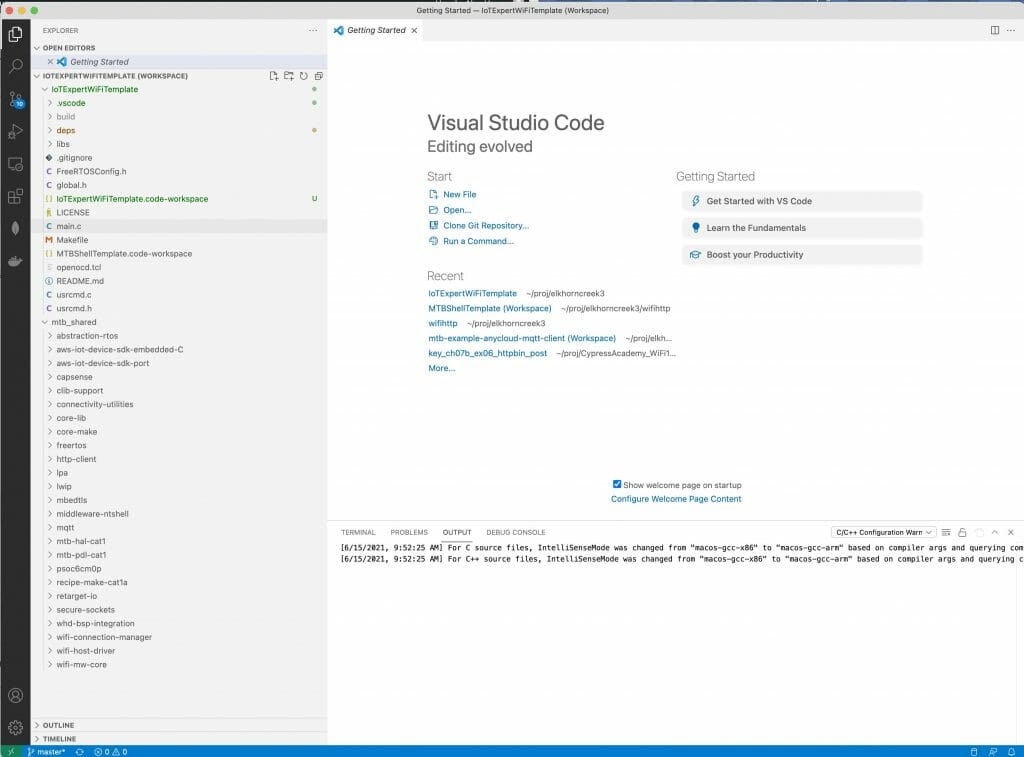Expand the Outline section
Viewport: 1024px width, 757px height.
click(x=37, y=725)
